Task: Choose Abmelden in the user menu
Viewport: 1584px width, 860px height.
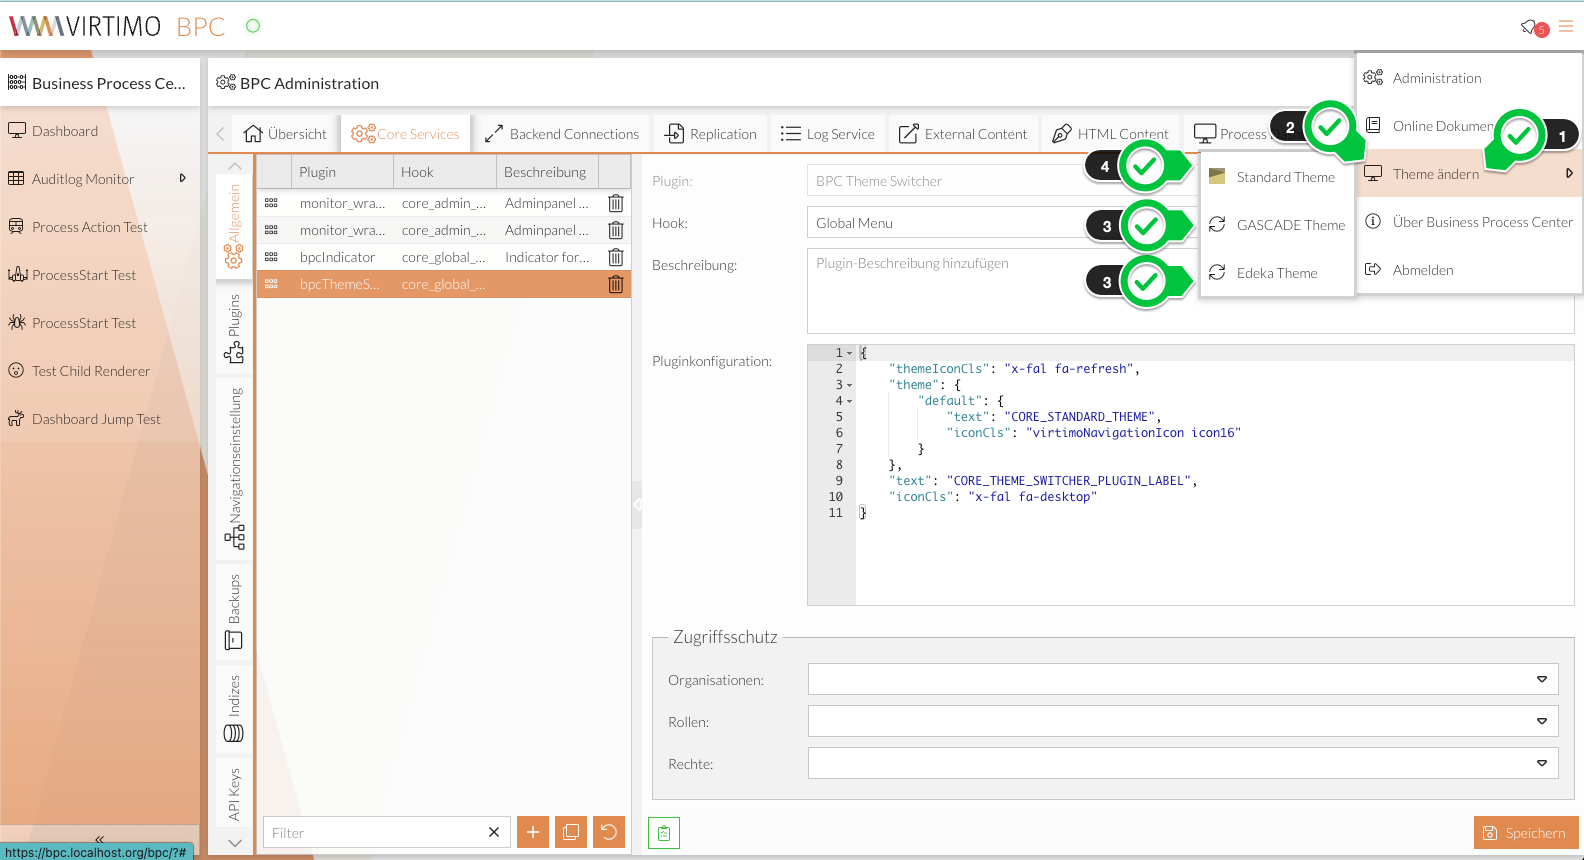Action: [x=1423, y=270]
